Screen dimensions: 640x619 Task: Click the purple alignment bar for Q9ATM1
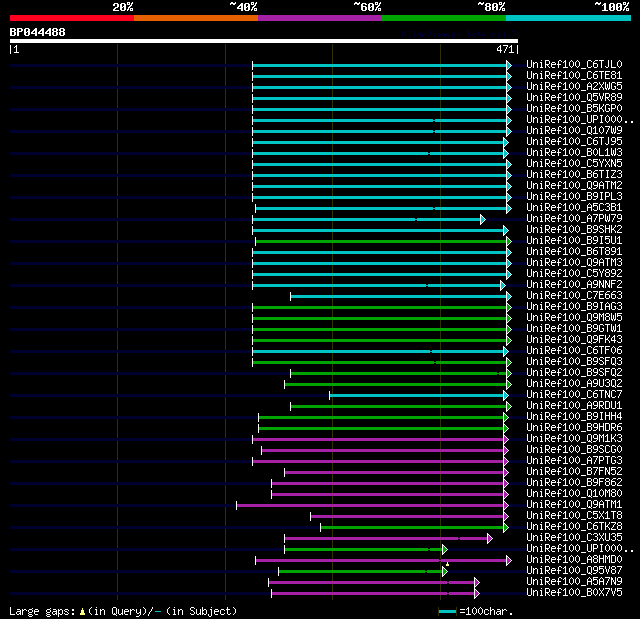point(370,506)
